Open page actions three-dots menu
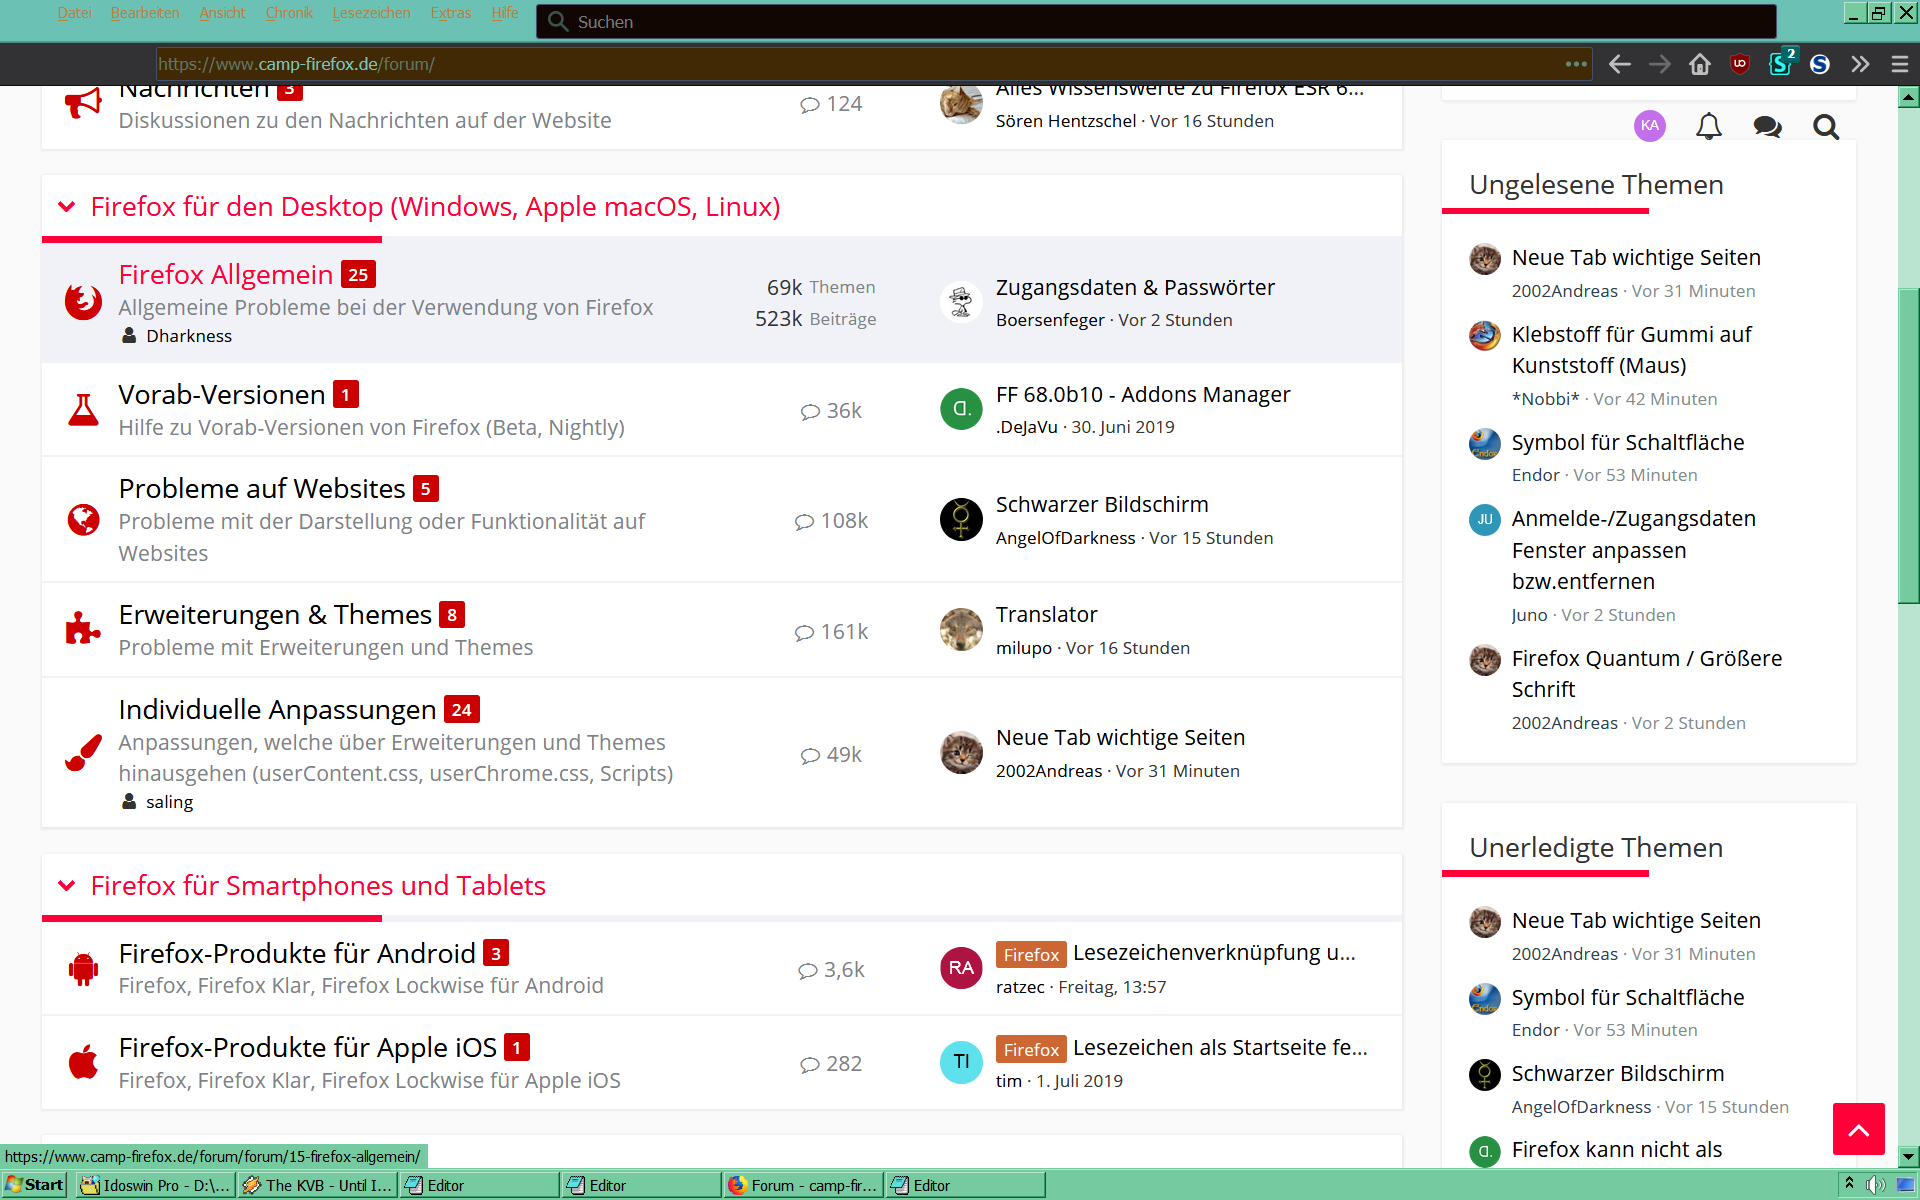The image size is (1920, 1200). tap(1576, 64)
